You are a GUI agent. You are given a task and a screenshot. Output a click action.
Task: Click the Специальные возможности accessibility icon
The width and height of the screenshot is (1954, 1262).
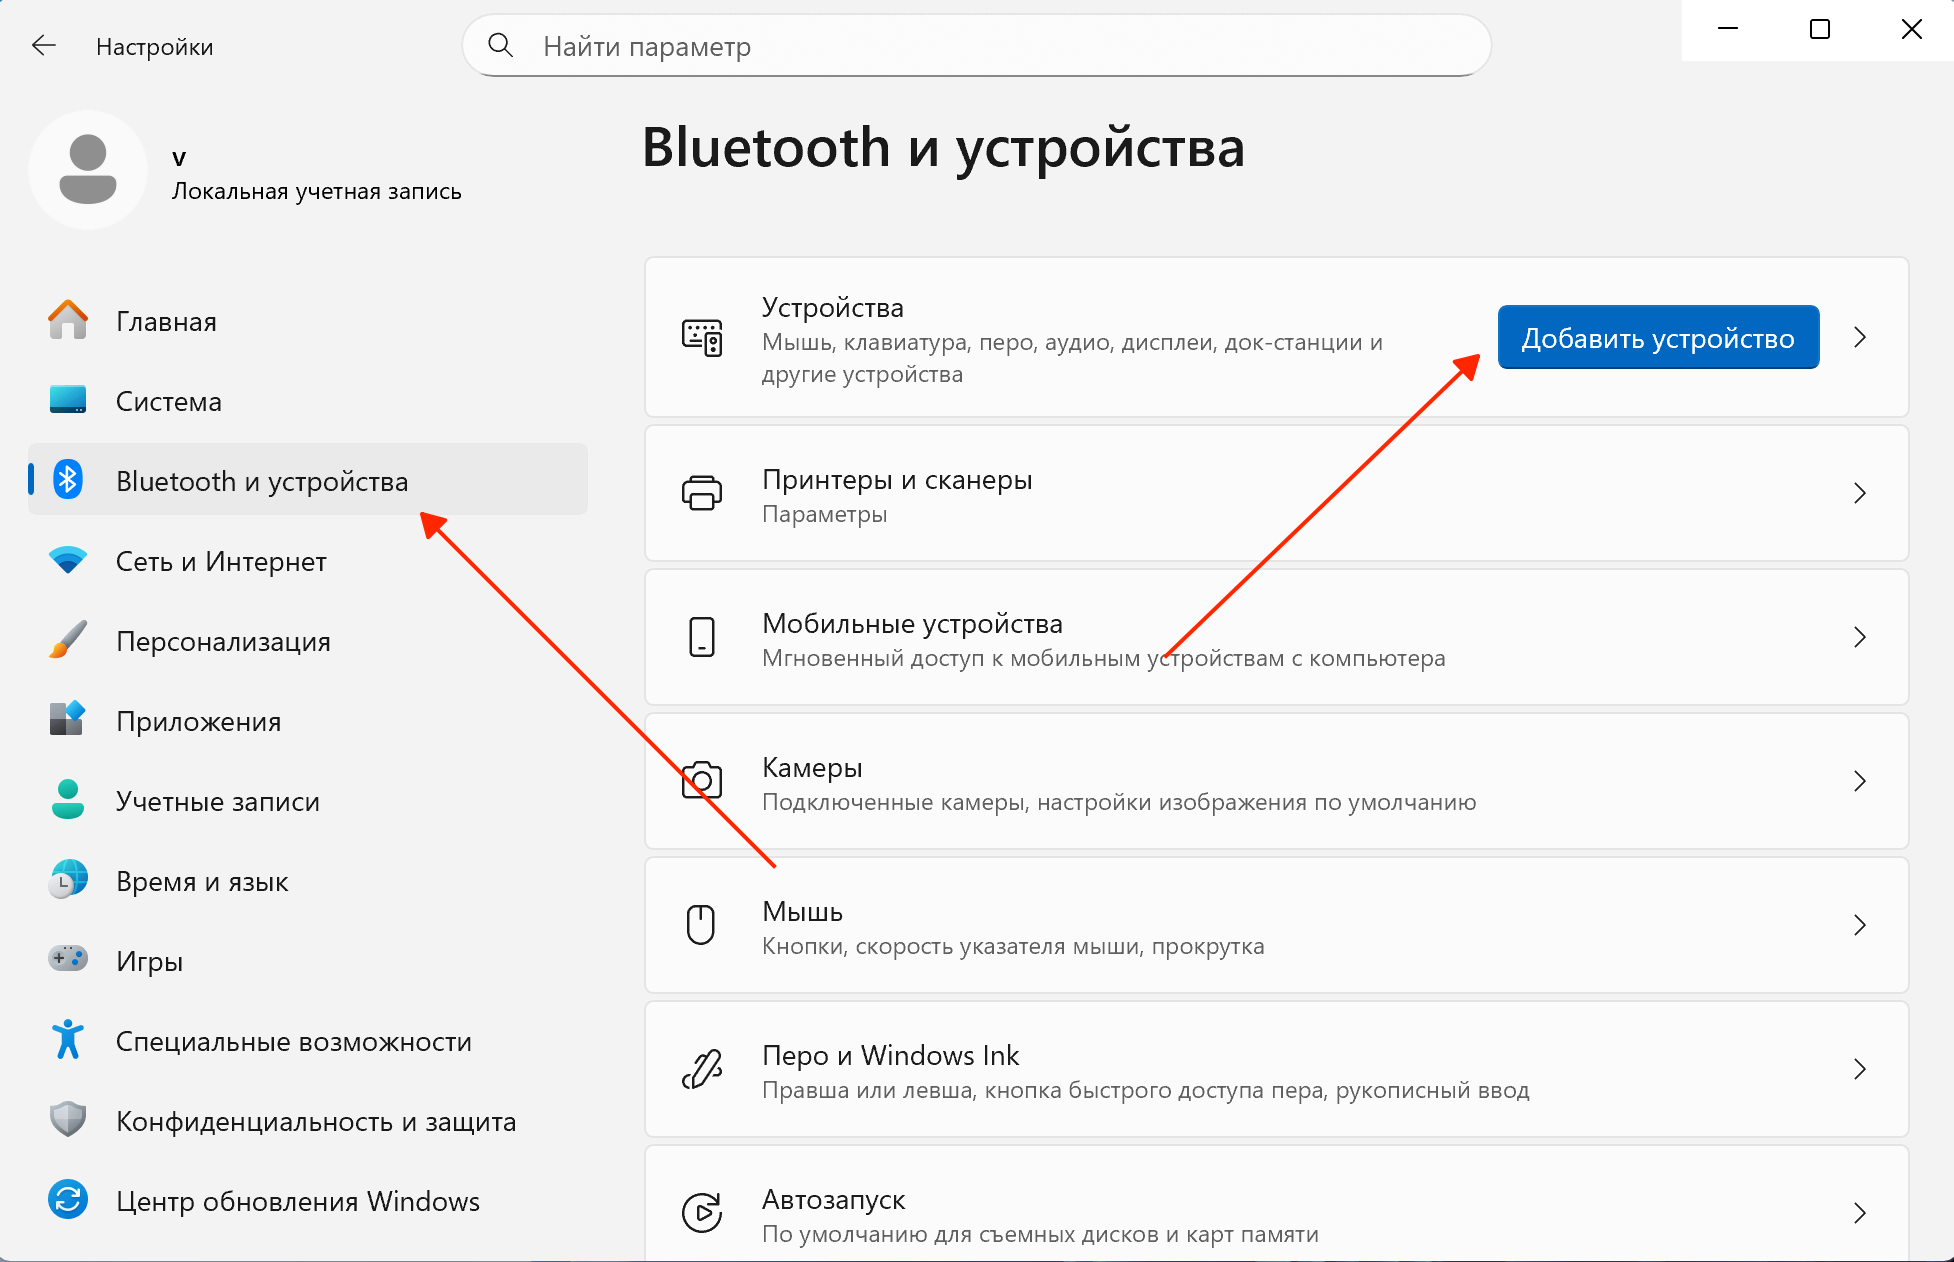point(68,1040)
